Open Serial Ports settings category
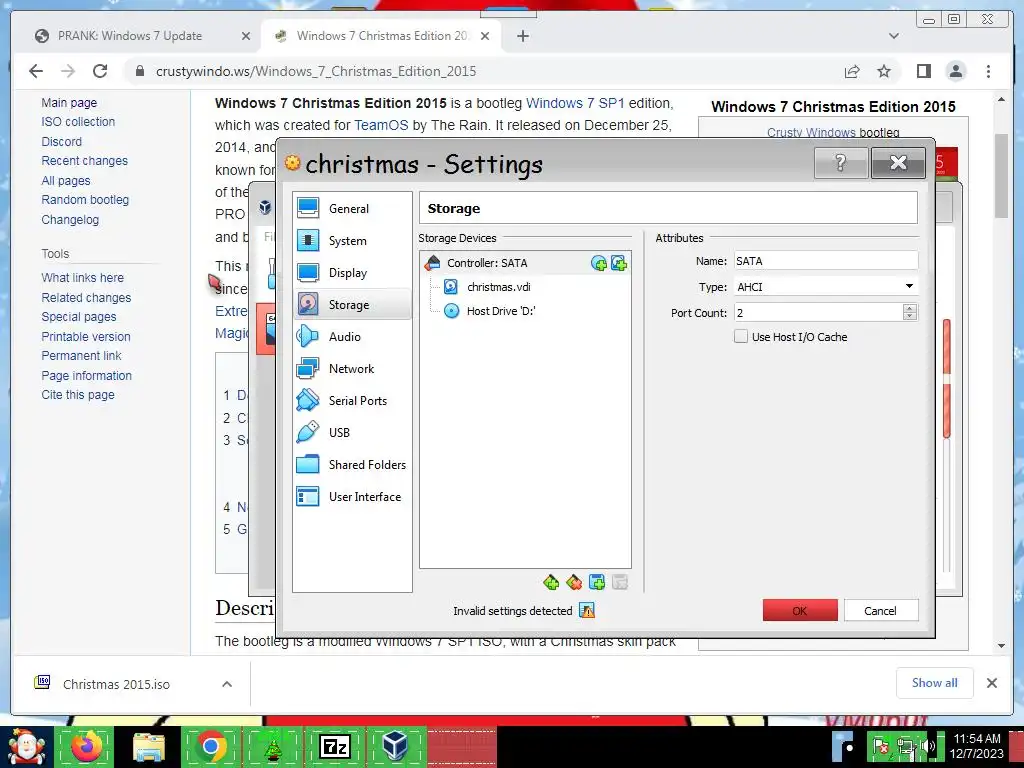 point(351,400)
